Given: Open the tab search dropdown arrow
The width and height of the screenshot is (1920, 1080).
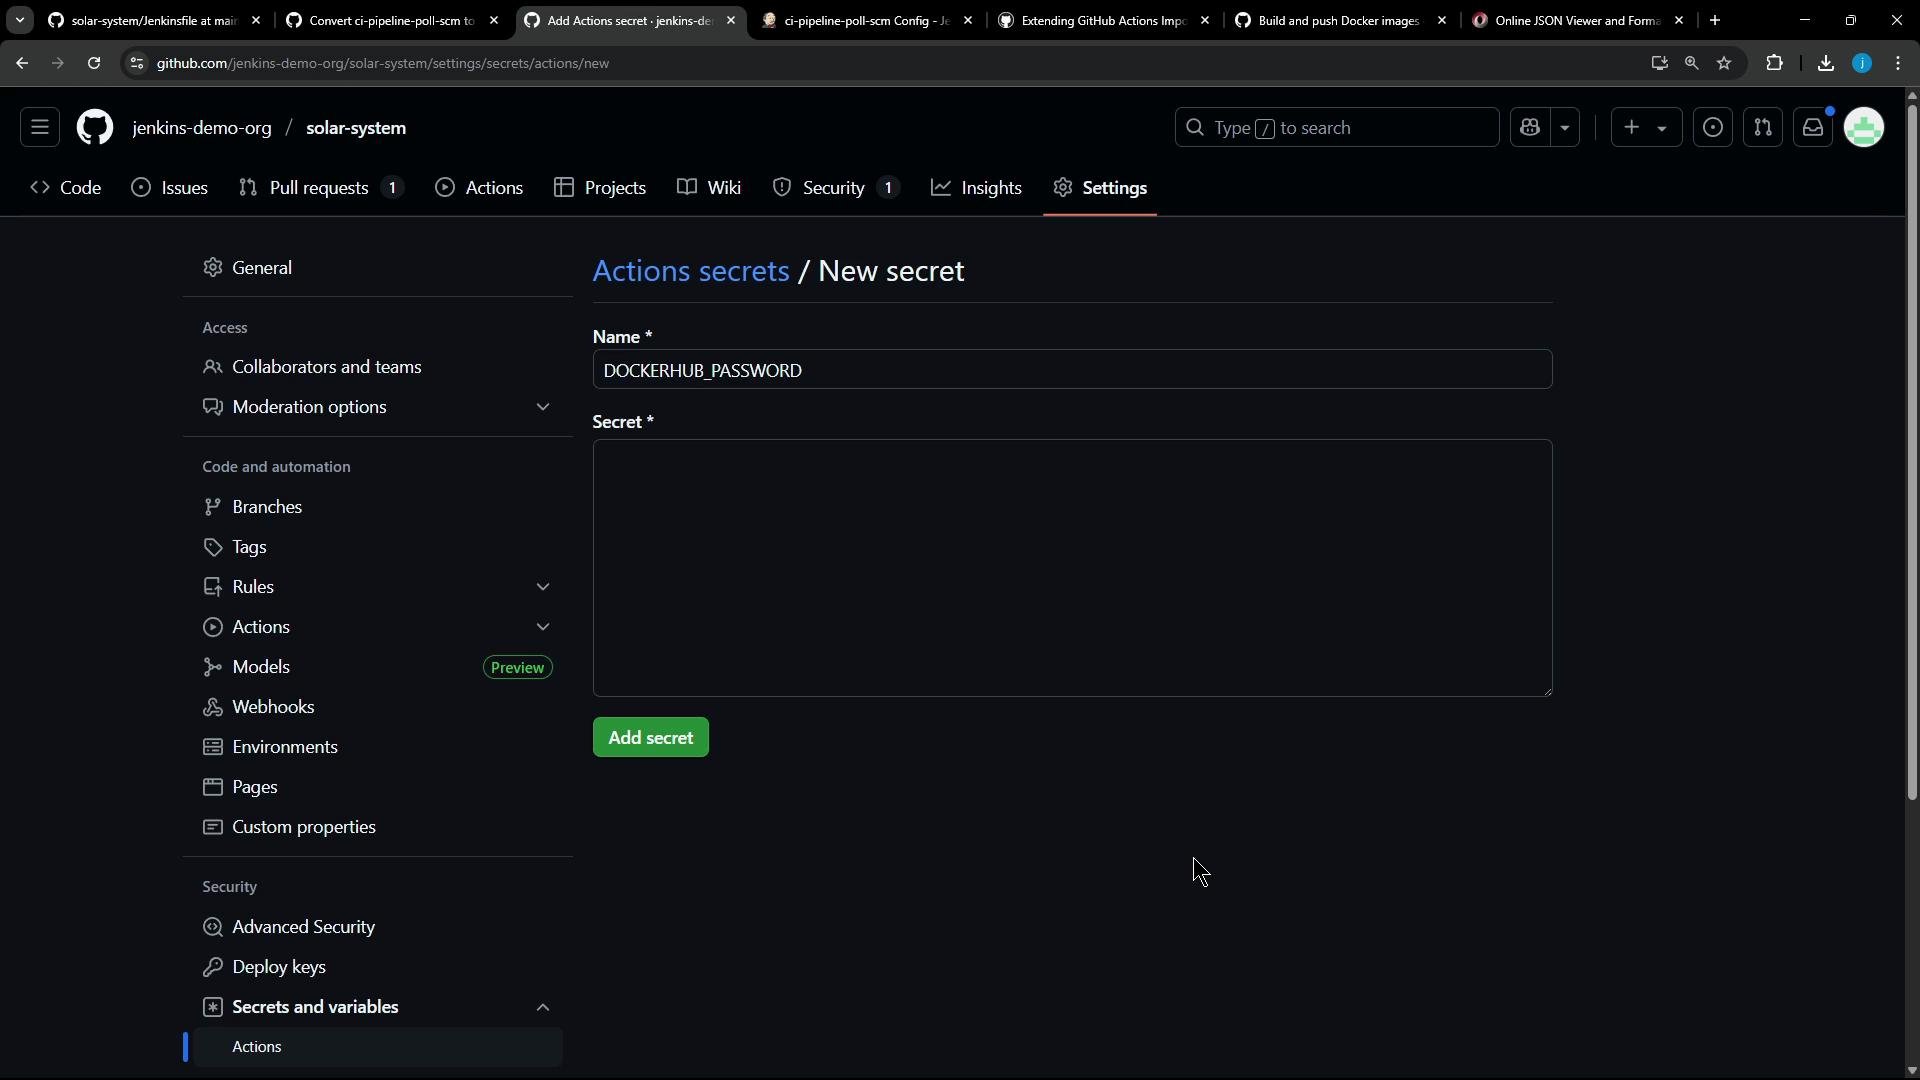Looking at the screenshot, I should pos(19,20).
